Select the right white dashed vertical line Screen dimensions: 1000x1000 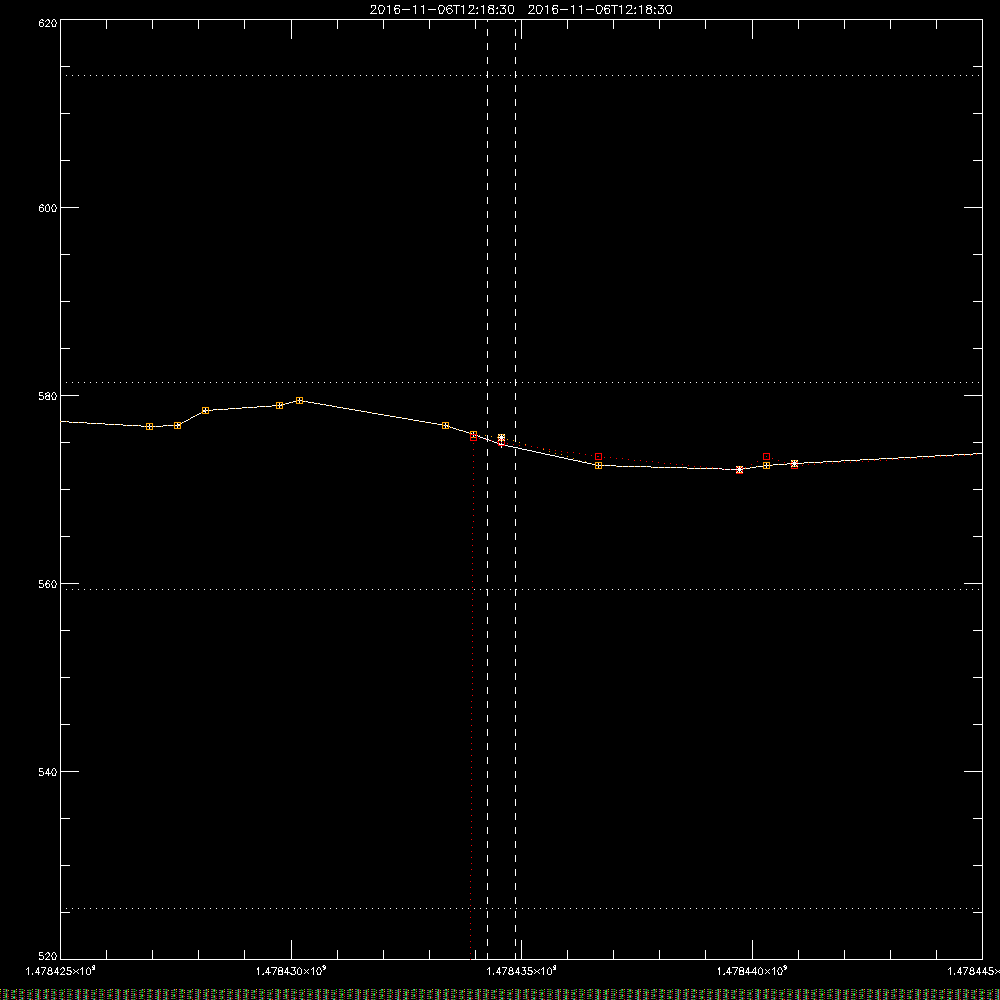pos(515,489)
